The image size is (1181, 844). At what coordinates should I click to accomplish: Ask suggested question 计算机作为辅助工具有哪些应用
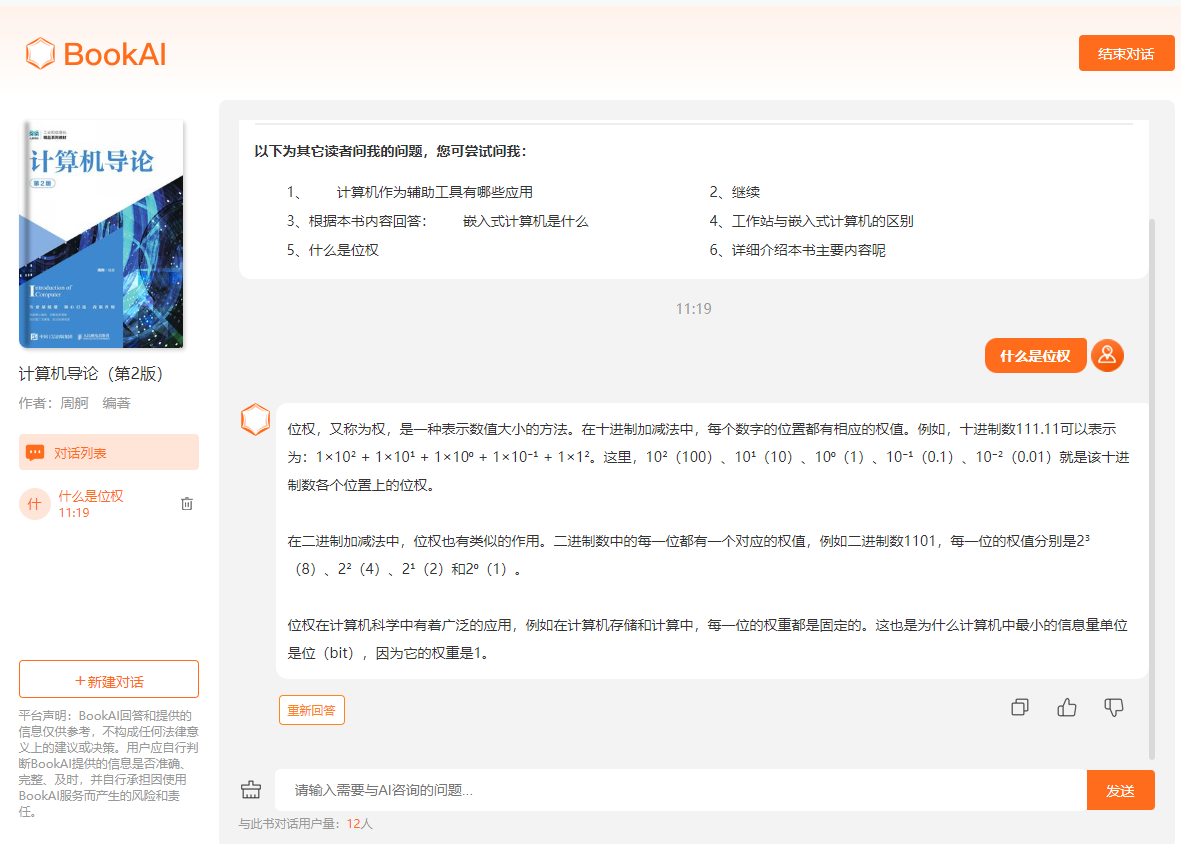(x=434, y=192)
